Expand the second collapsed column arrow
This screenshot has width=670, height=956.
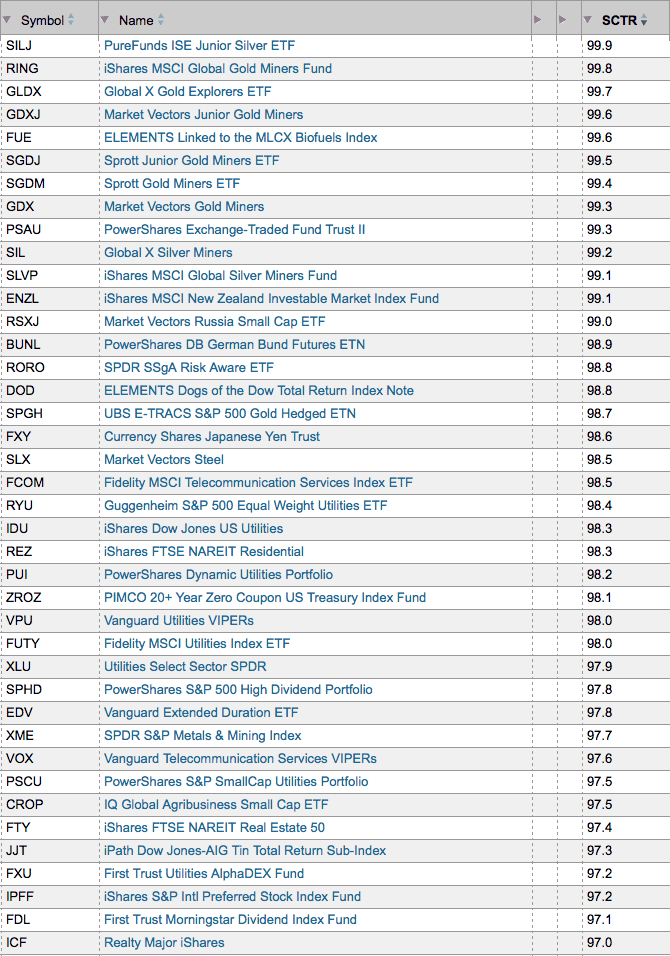pos(563,20)
